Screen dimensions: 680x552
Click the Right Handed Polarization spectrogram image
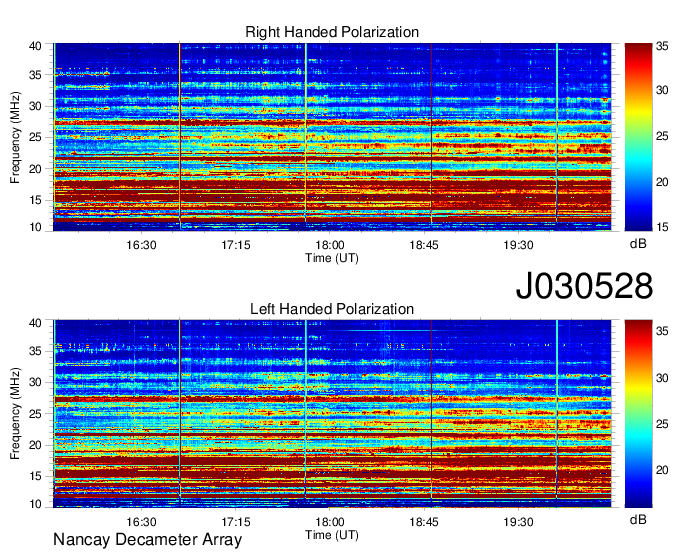click(x=332, y=137)
